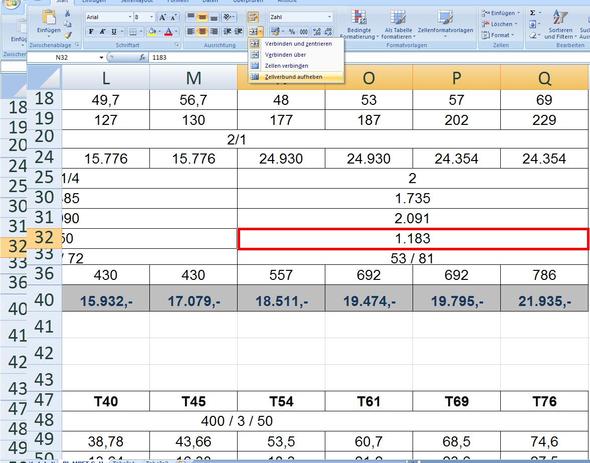Increase font size with the large A icon
The width and height of the screenshot is (590, 463).
click(163, 17)
